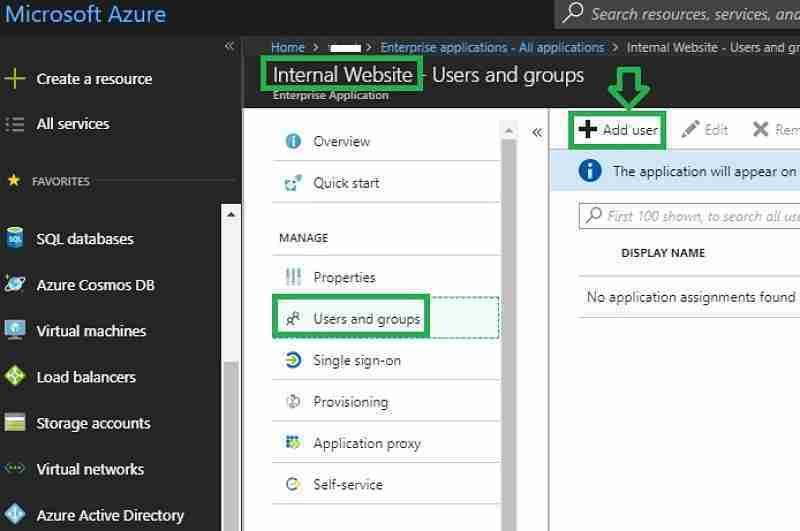
Task: Click the Quick start icon
Action: click(293, 183)
